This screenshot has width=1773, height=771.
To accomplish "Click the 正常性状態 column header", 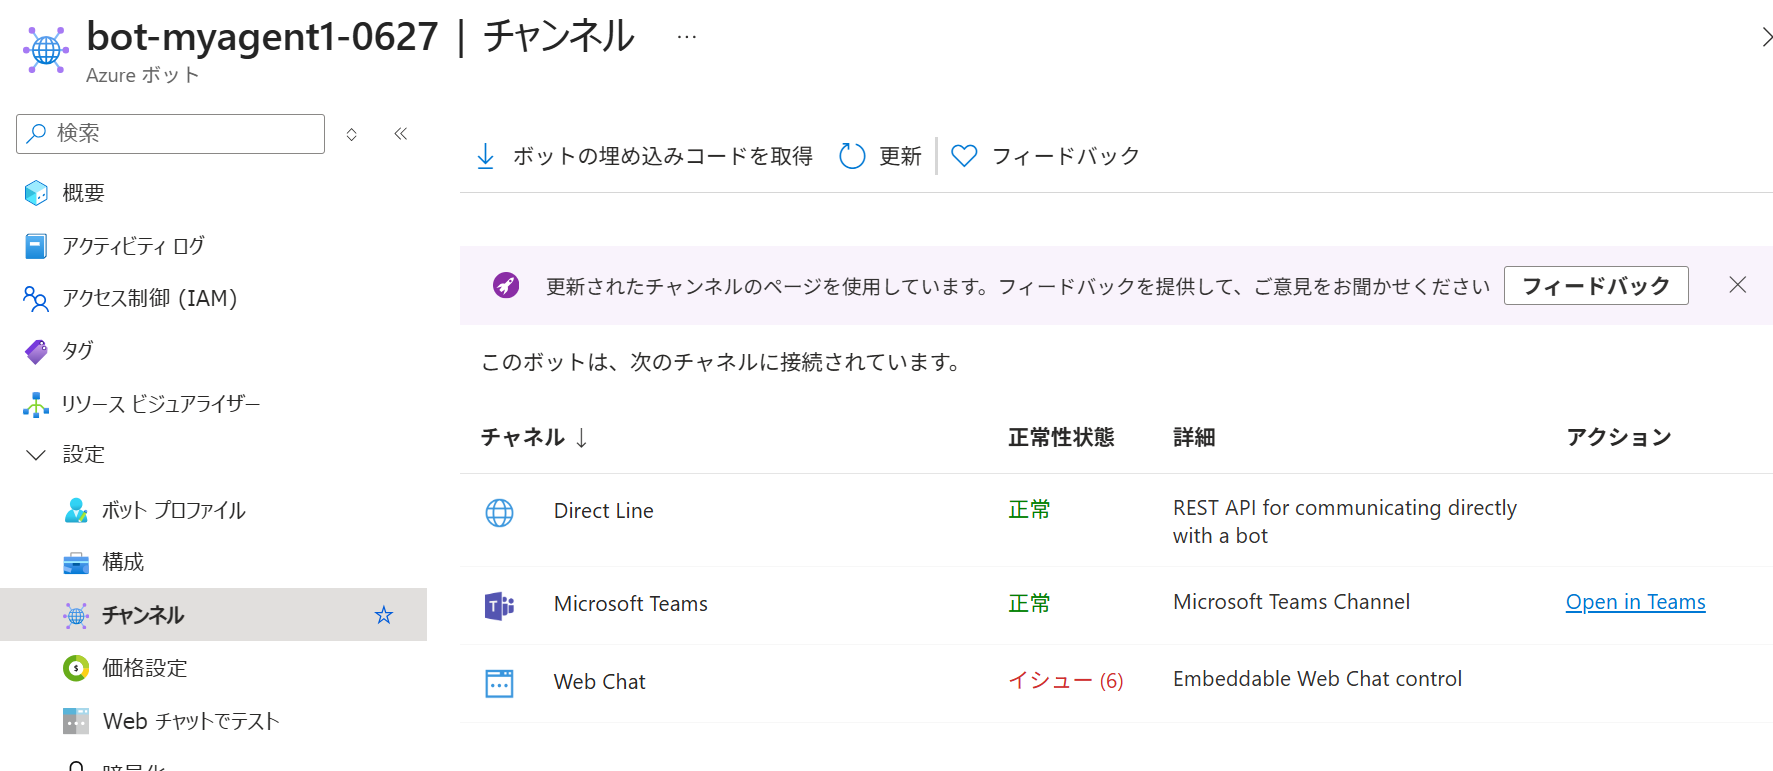I will click(1061, 437).
